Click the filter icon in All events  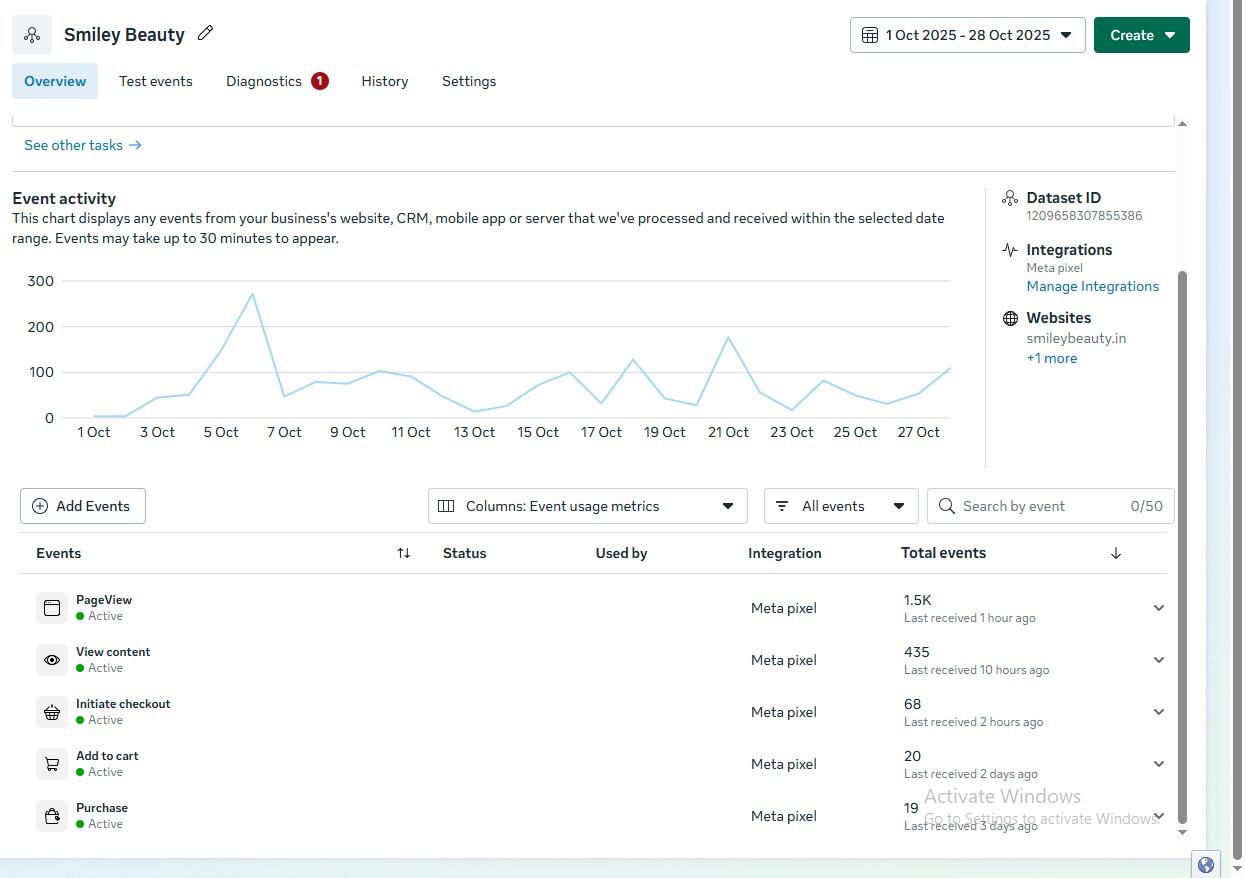782,506
